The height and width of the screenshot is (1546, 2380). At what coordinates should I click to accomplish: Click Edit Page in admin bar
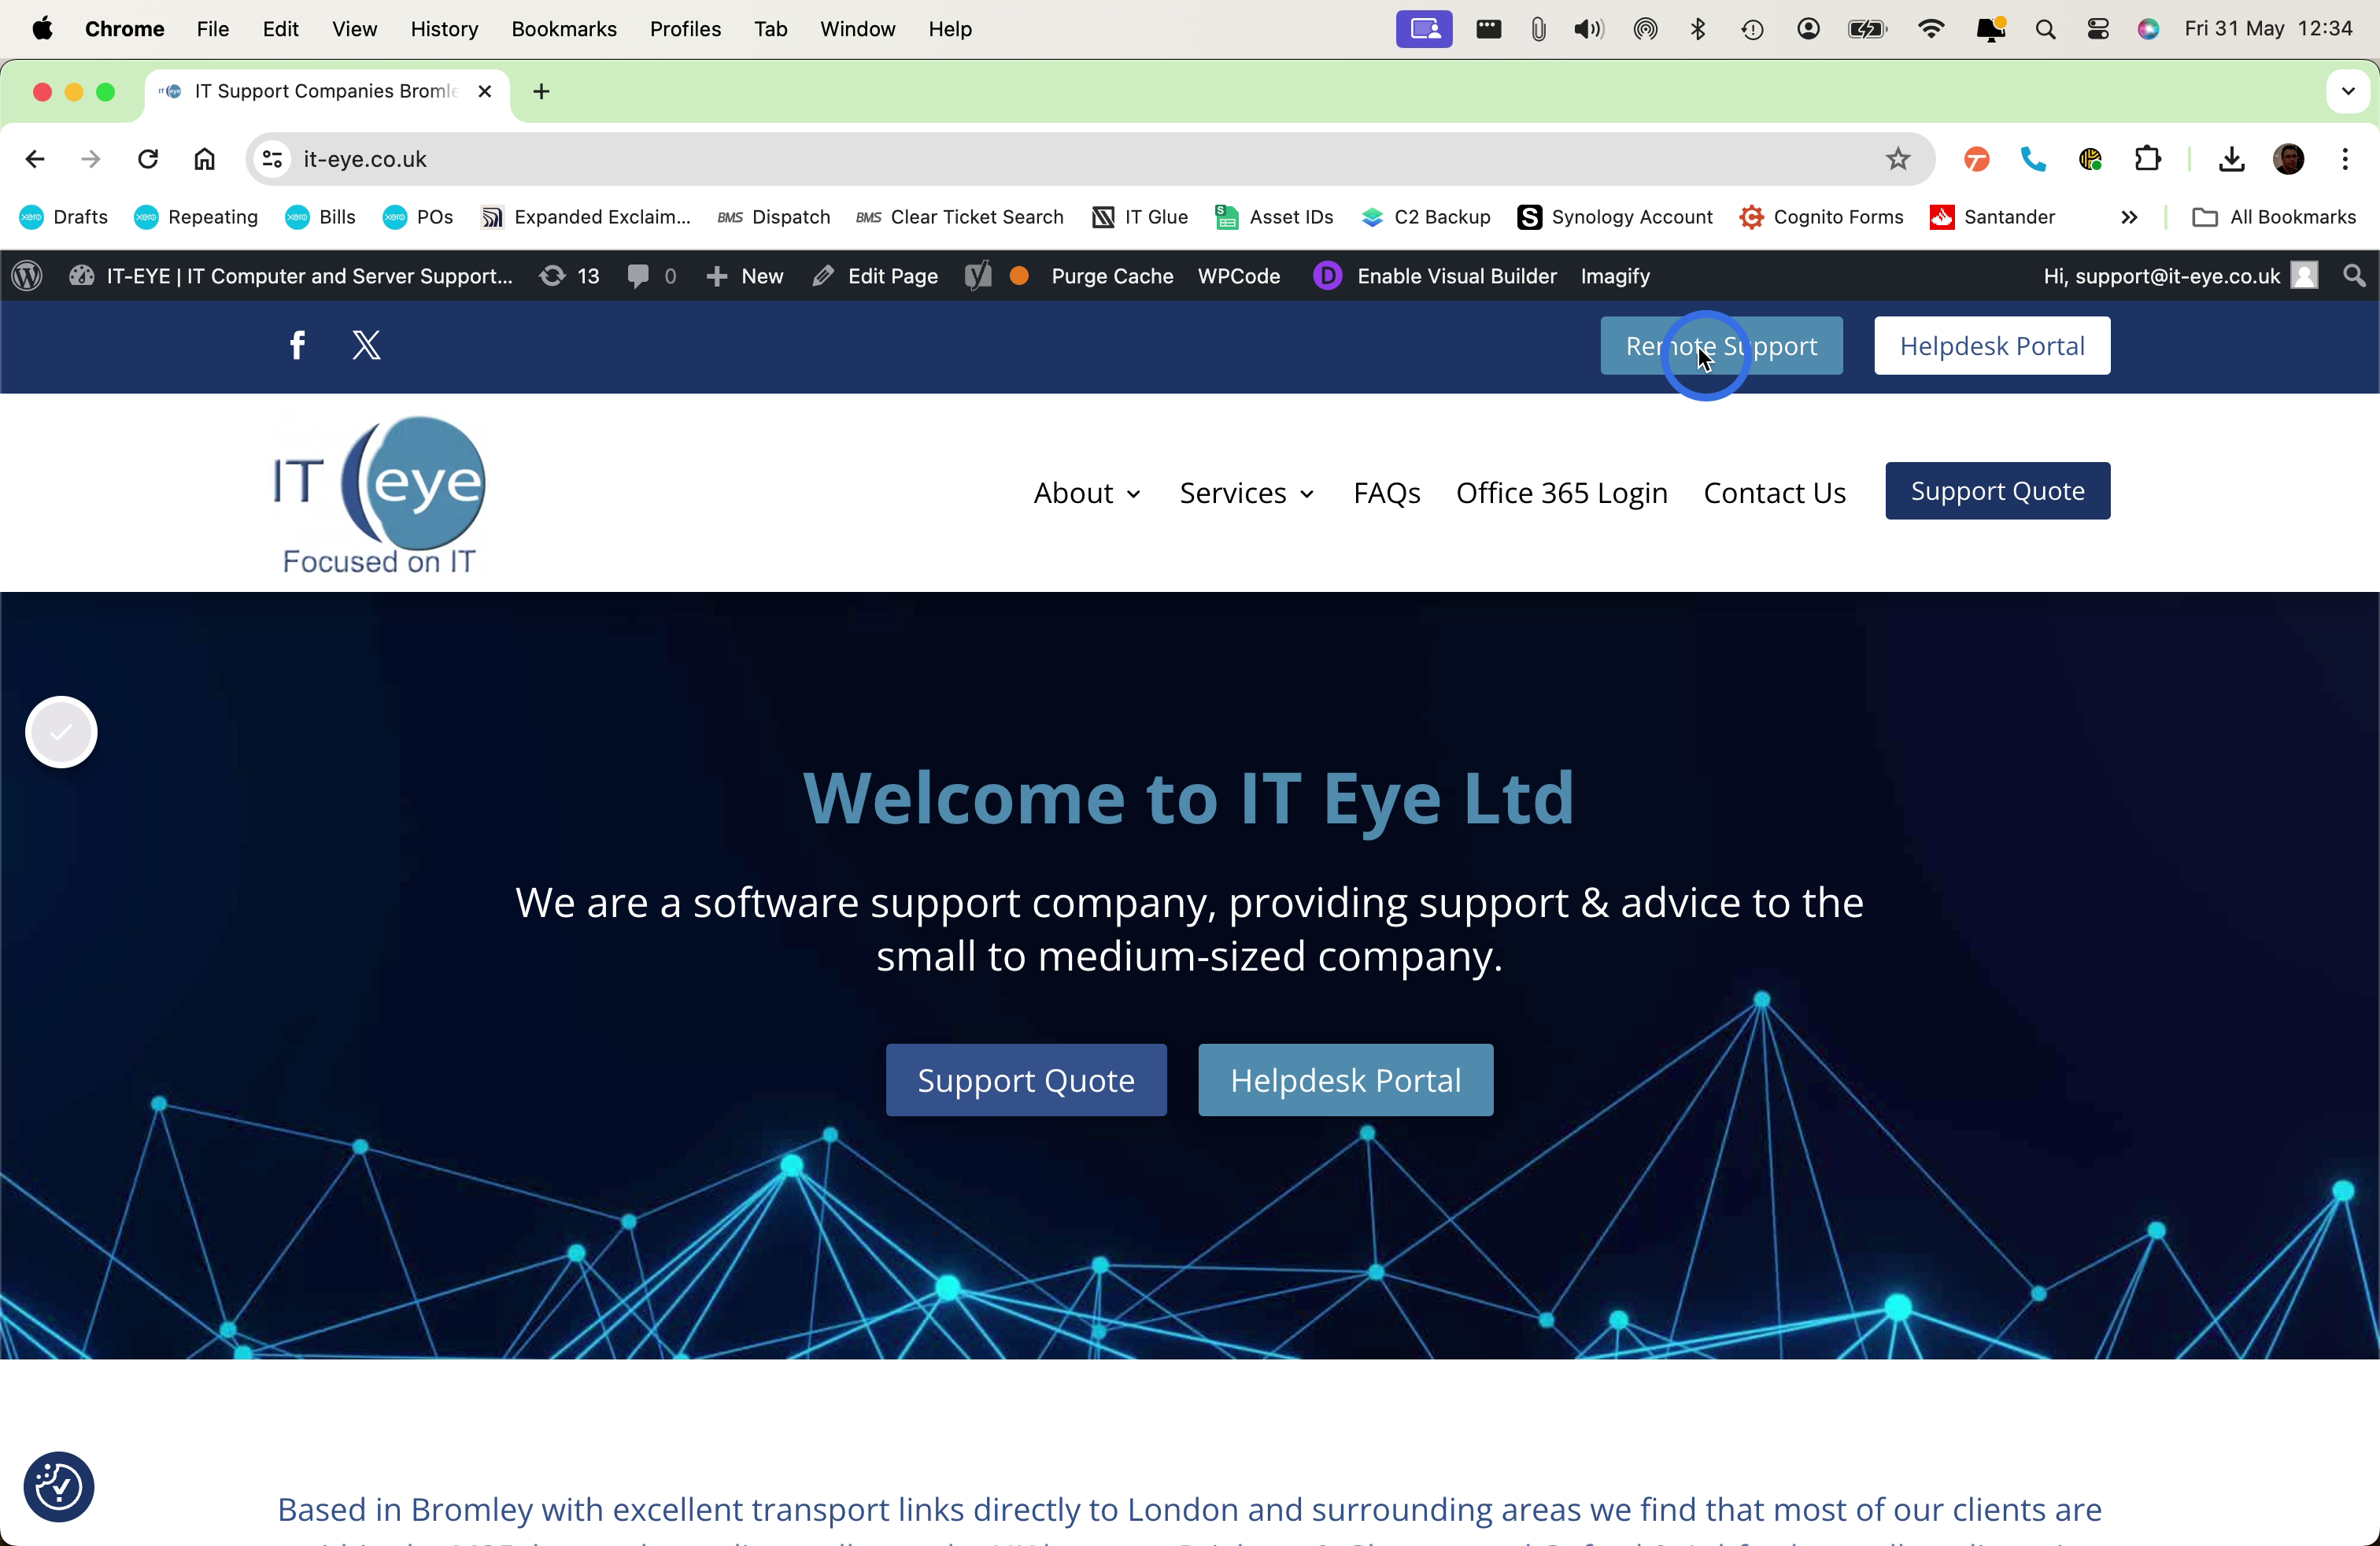coord(875,276)
